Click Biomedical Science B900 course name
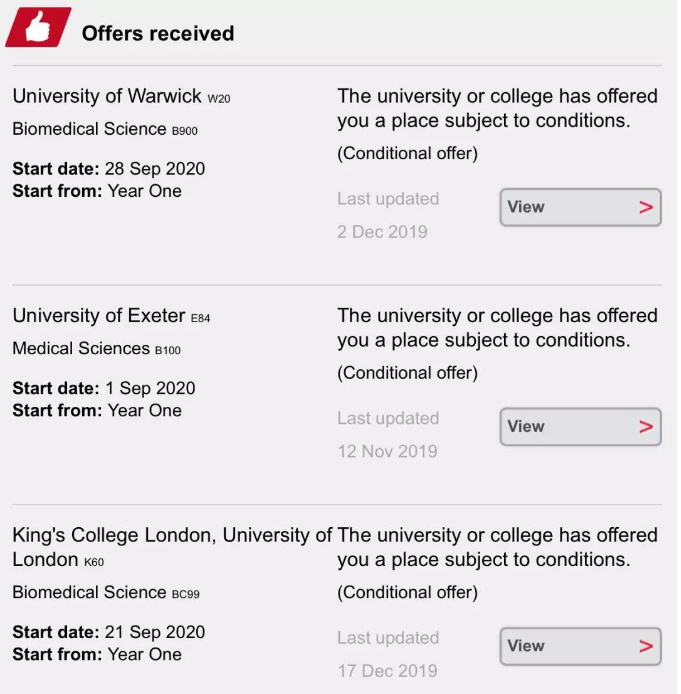 point(105,129)
